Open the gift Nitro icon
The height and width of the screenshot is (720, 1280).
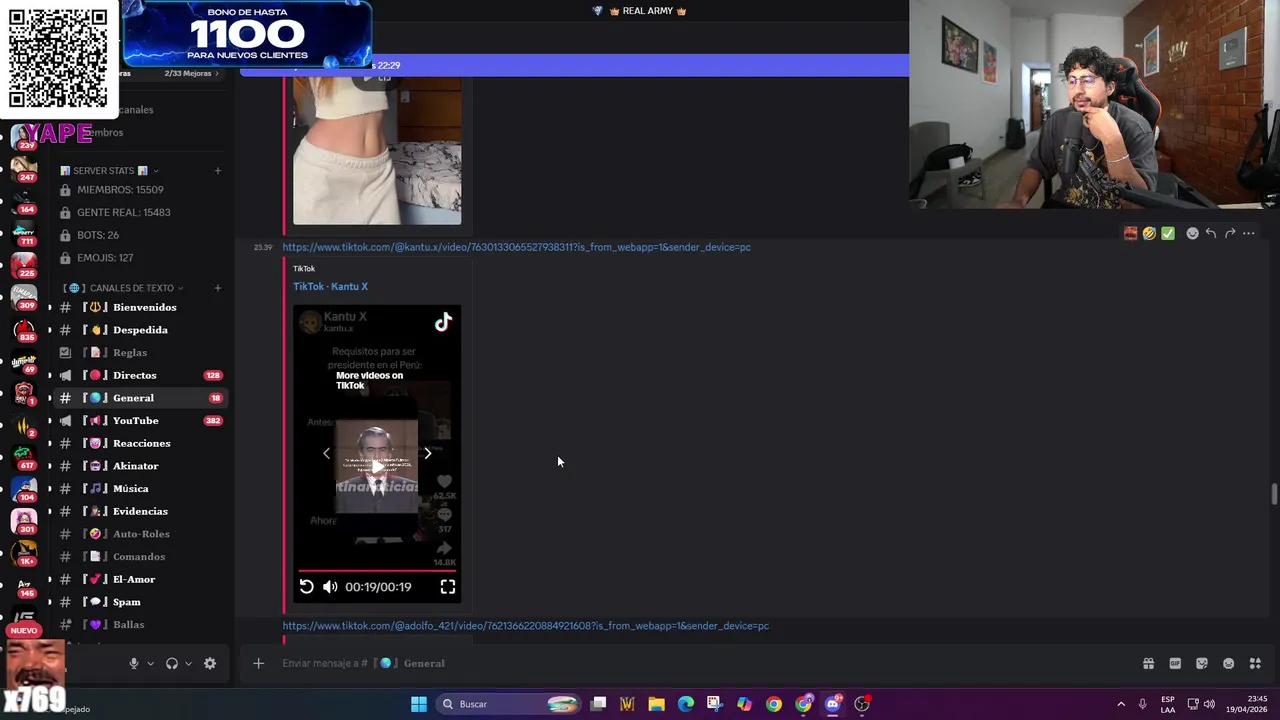click(1148, 663)
